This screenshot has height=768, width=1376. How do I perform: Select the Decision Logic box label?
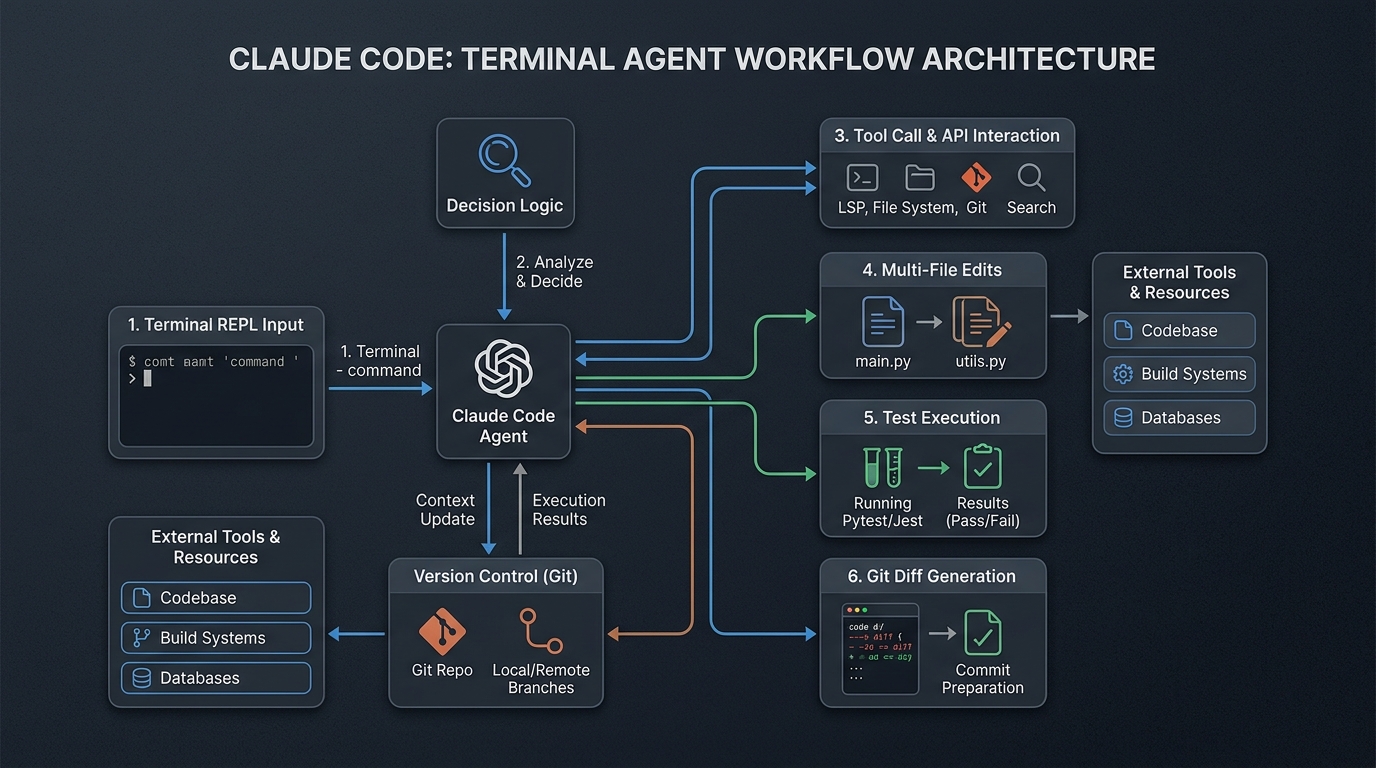505,206
